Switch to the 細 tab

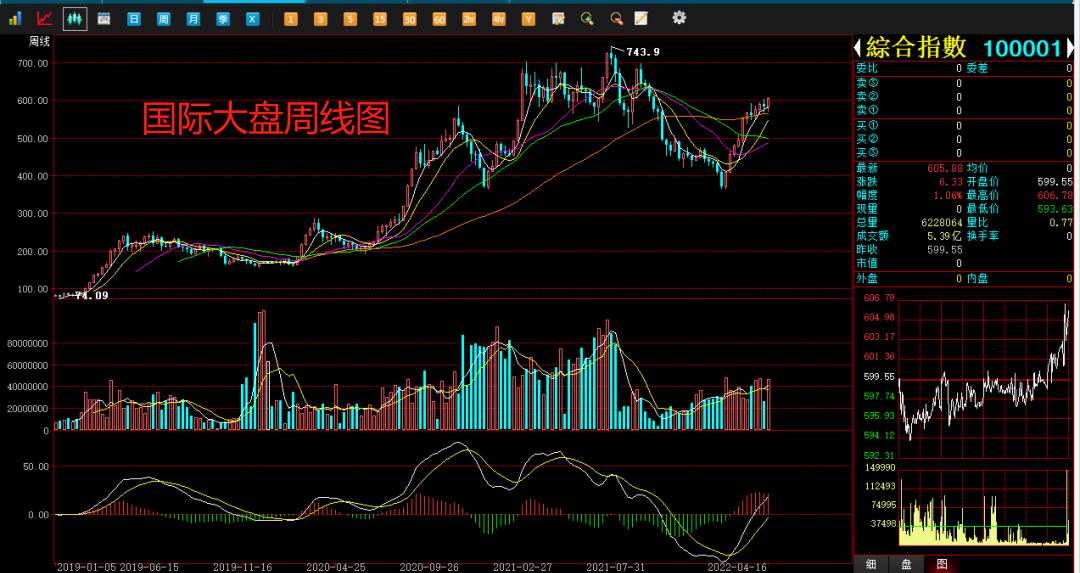(x=871, y=565)
